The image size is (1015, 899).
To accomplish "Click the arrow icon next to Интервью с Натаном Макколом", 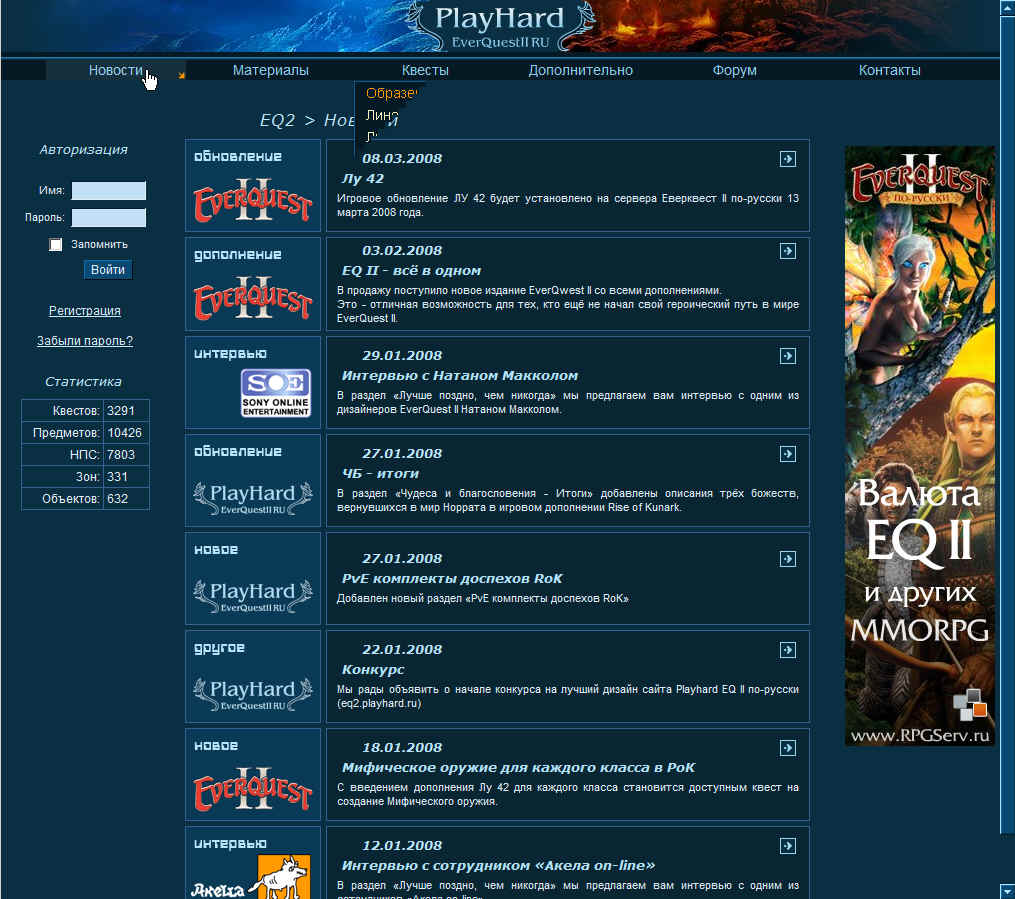I will 788,355.
